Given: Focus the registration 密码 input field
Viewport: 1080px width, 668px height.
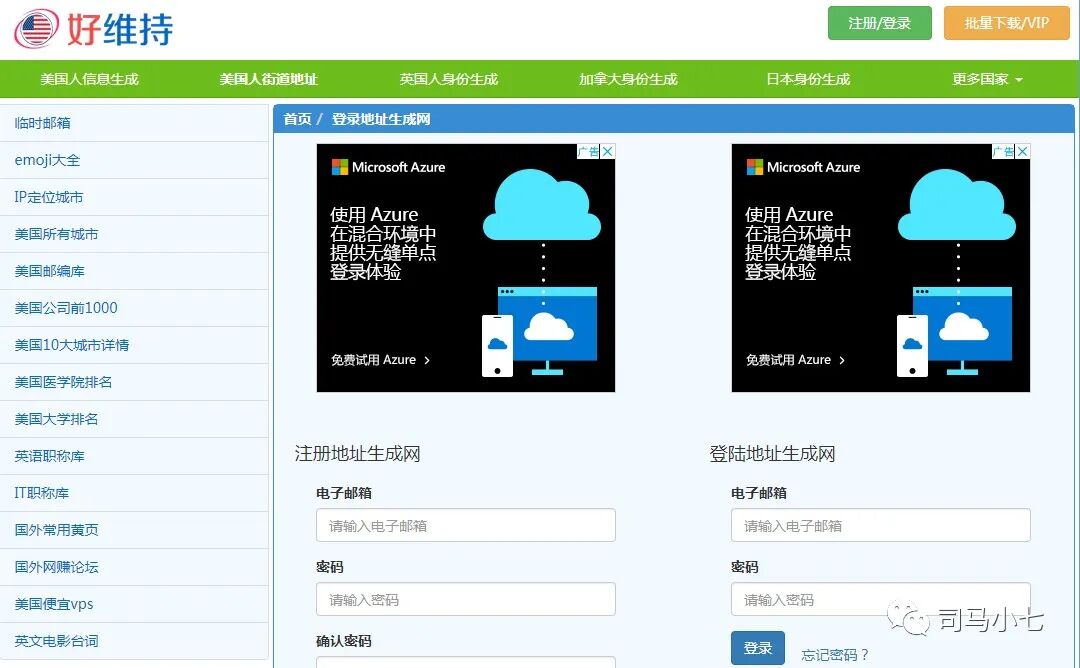Looking at the screenshot, I should [x=466, y=599].
